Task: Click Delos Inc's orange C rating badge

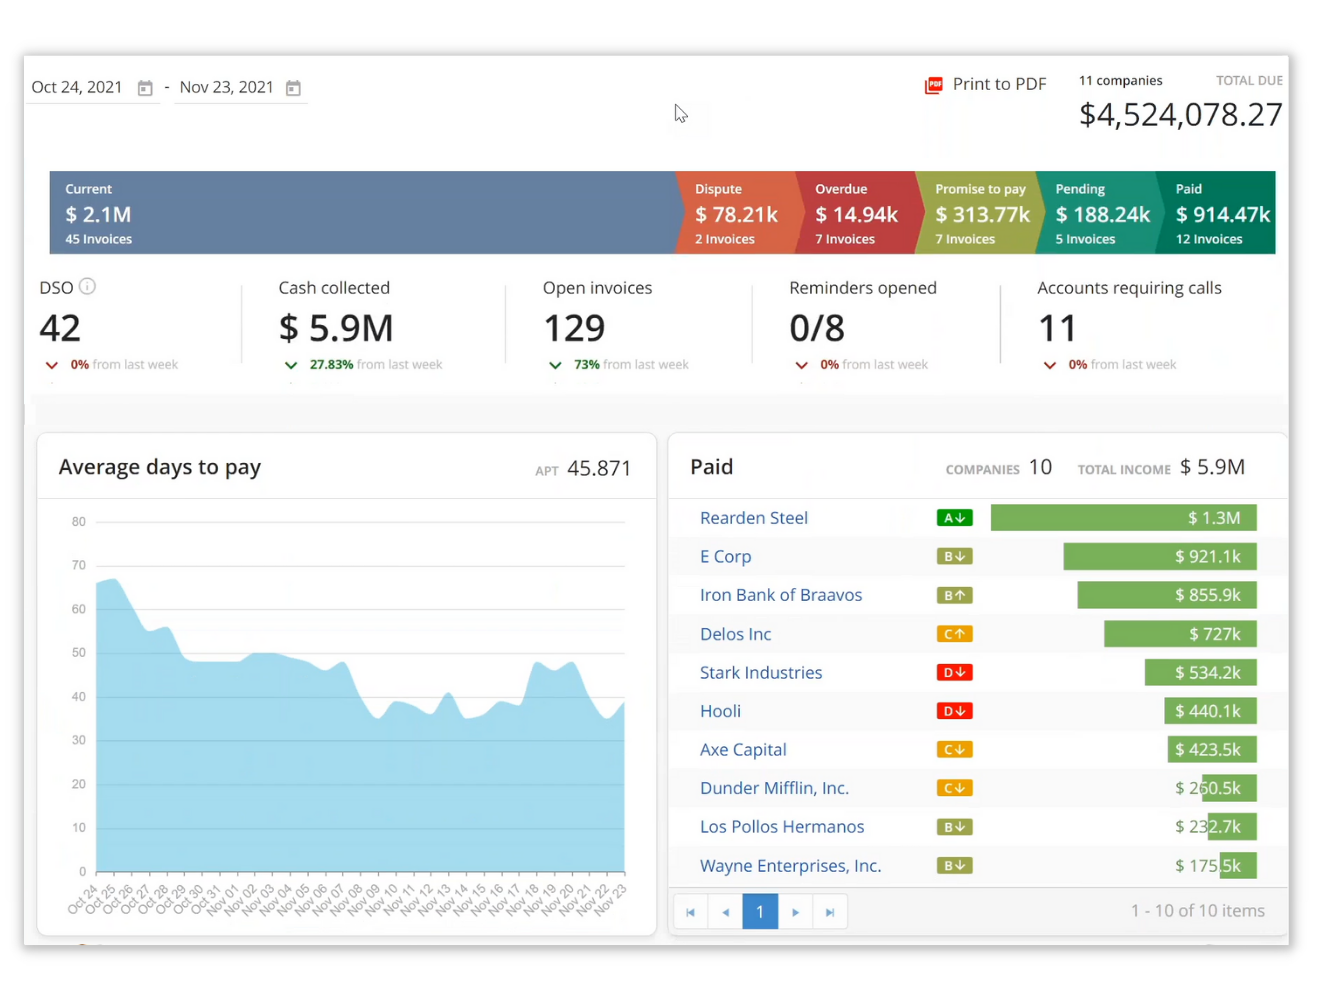Action: (x=954, y=633)
